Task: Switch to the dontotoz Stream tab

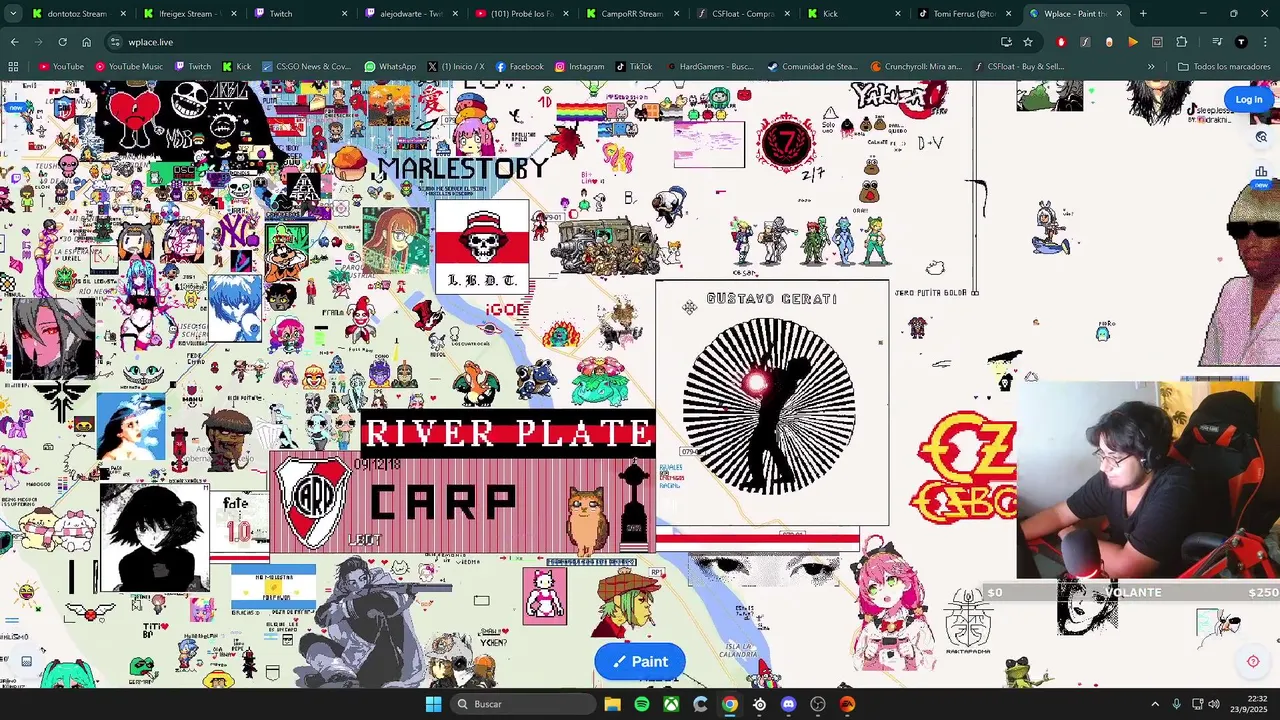Action: coord(80,14)
